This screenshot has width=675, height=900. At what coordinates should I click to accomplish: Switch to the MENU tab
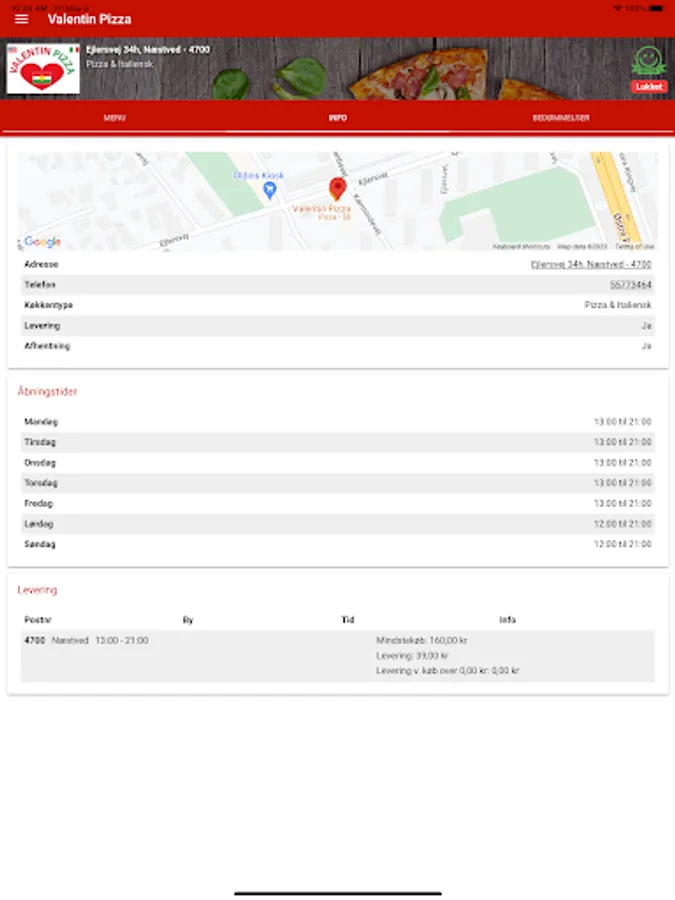click(114, 118)
